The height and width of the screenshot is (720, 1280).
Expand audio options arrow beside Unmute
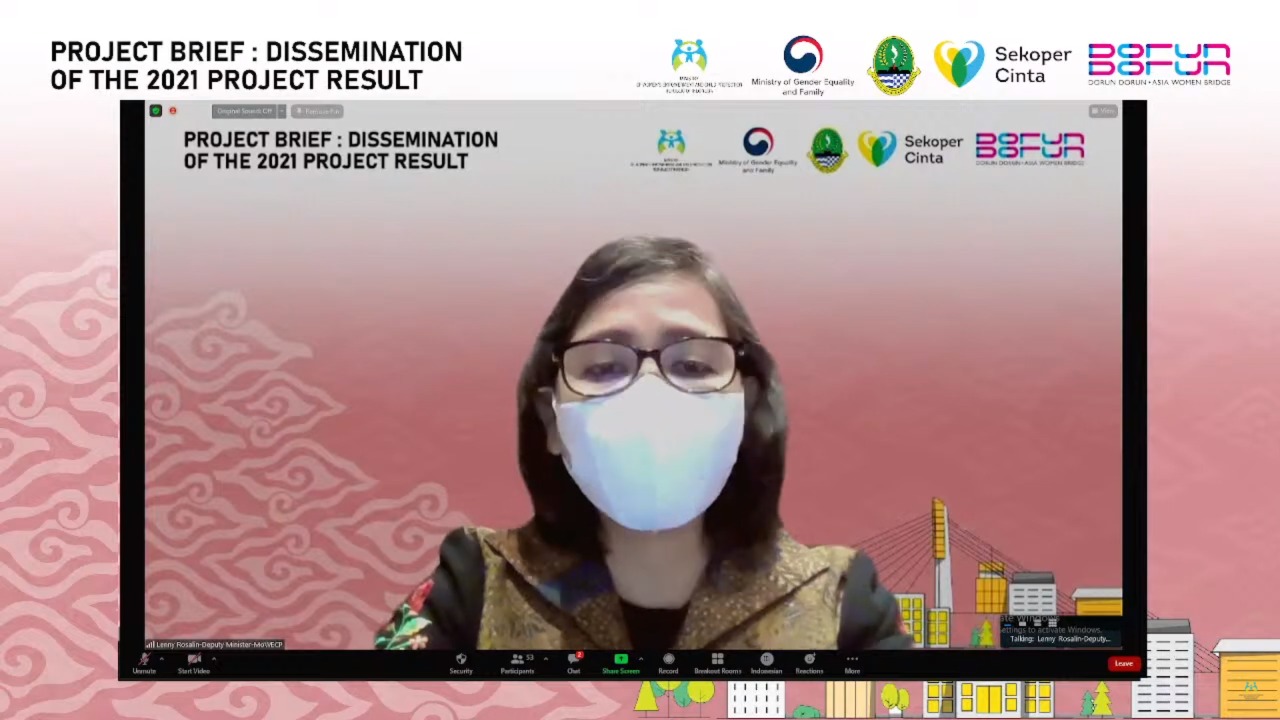point(161,658)
